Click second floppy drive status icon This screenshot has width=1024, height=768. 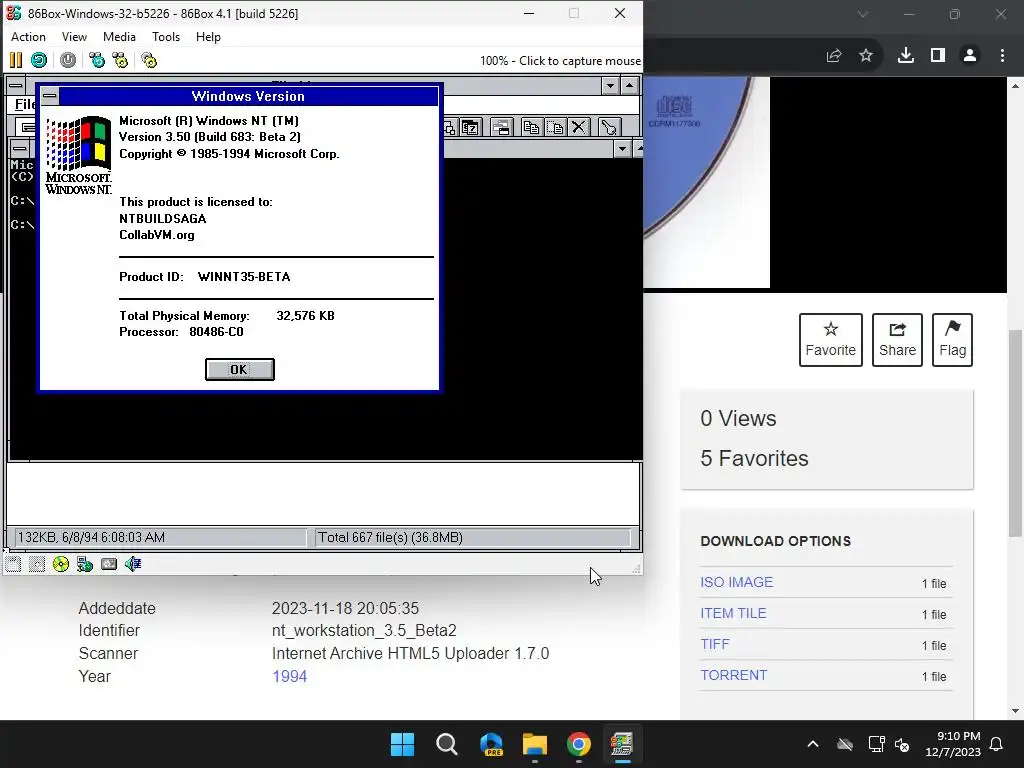pyautogui.click(x=37, y=564)
